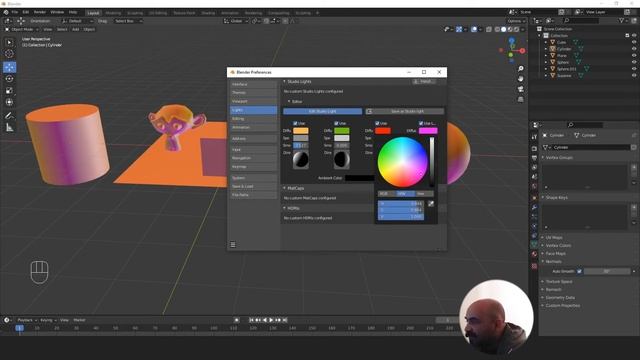The width and height of the screenshot is (640, 360).
Task: Pick color with eyedropper in color picker
Action: point(431,203)
